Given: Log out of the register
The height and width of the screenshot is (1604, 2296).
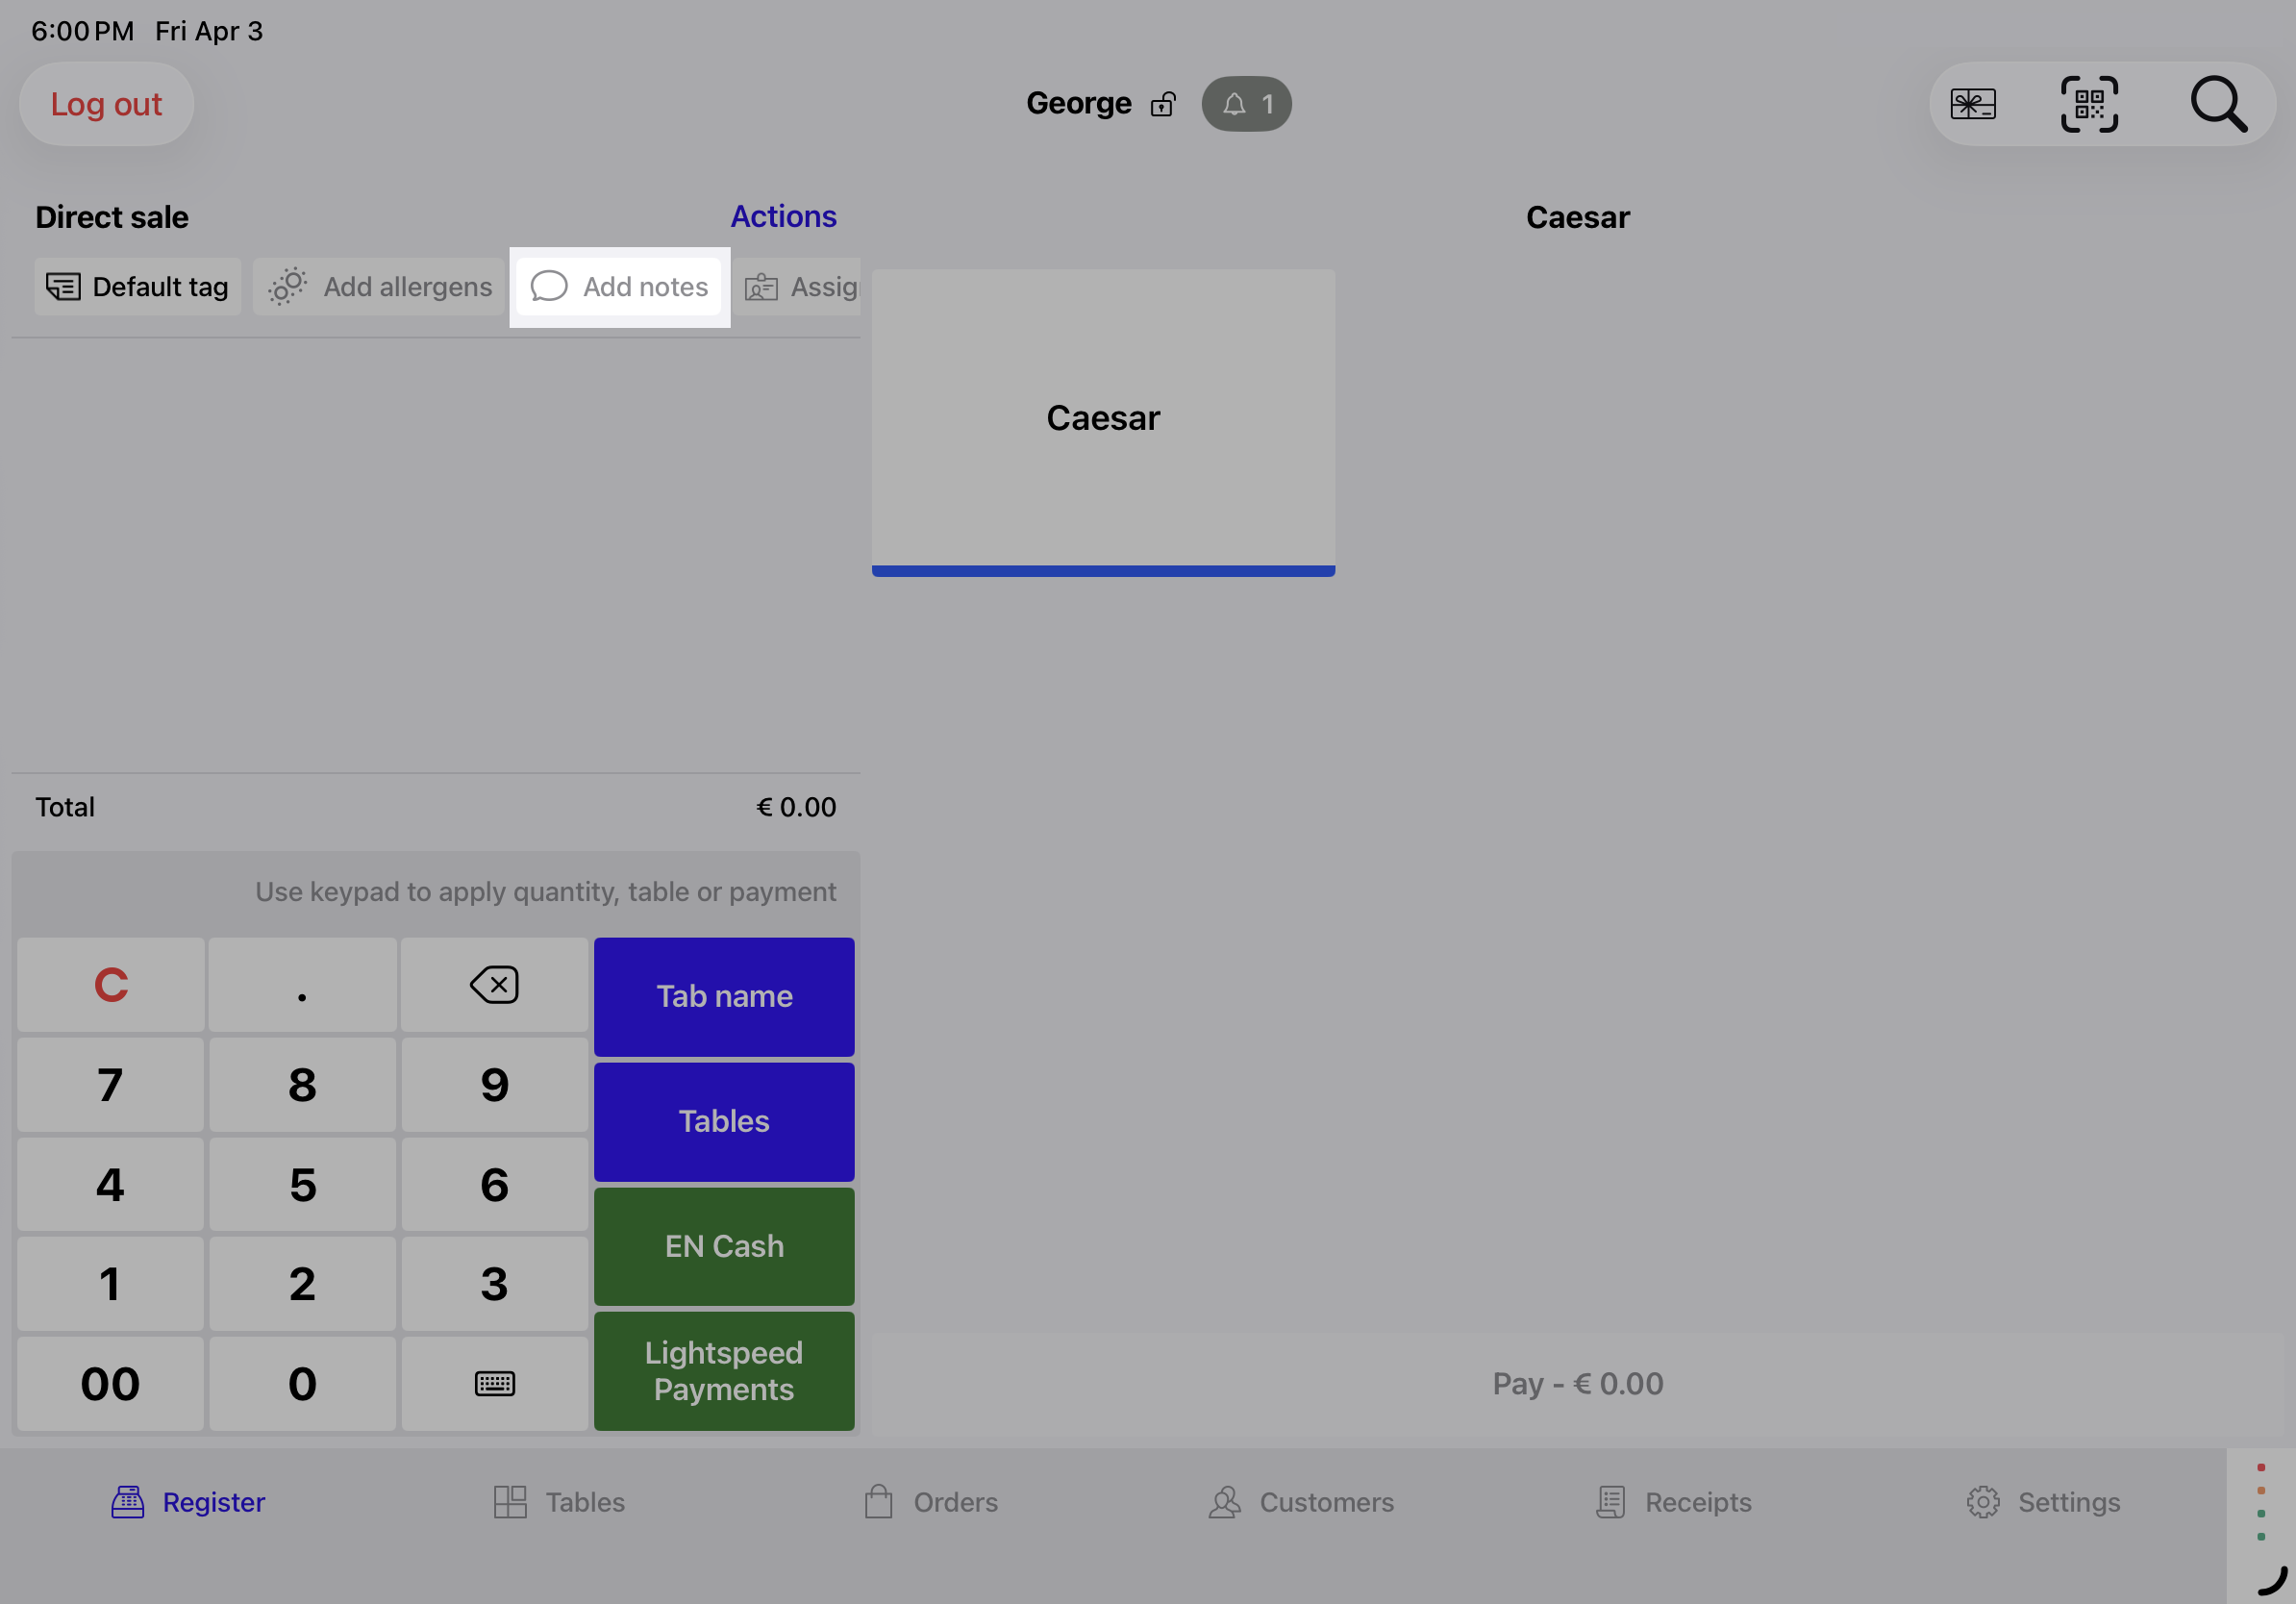Looking at the screenshot, I should point(106,104).
